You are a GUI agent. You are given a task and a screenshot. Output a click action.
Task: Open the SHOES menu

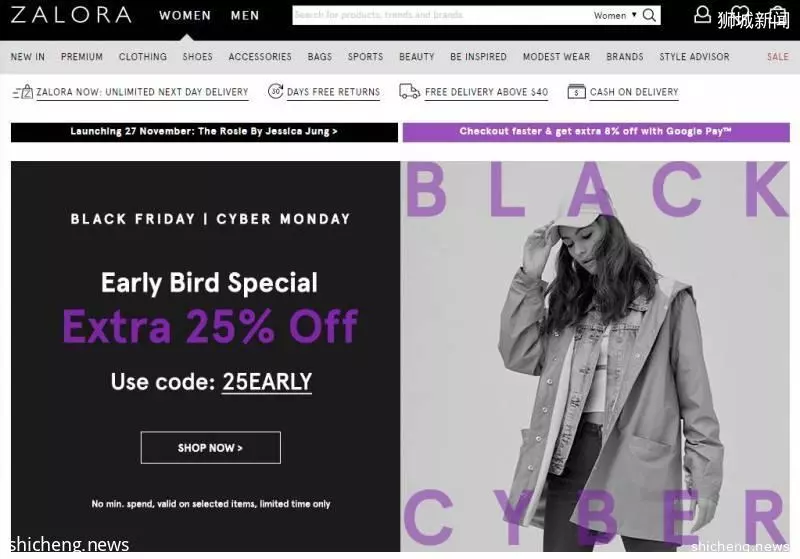(x=197, y=57)
